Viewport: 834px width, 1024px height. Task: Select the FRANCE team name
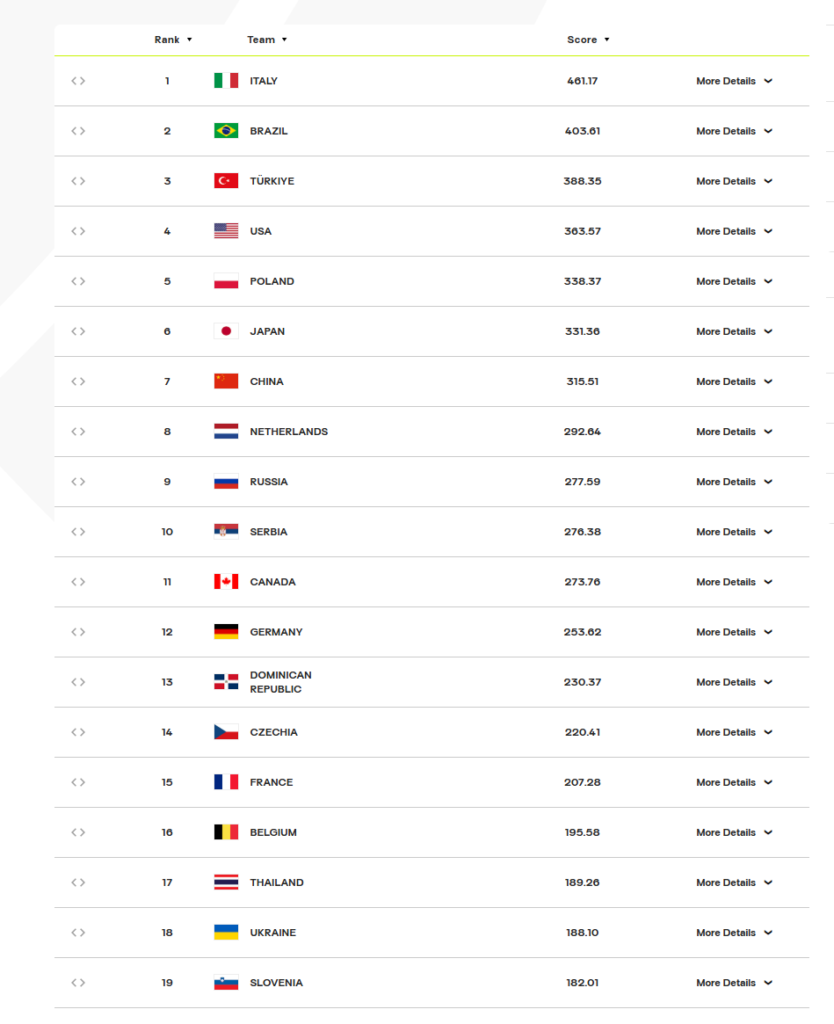click(x=271, y=782)
